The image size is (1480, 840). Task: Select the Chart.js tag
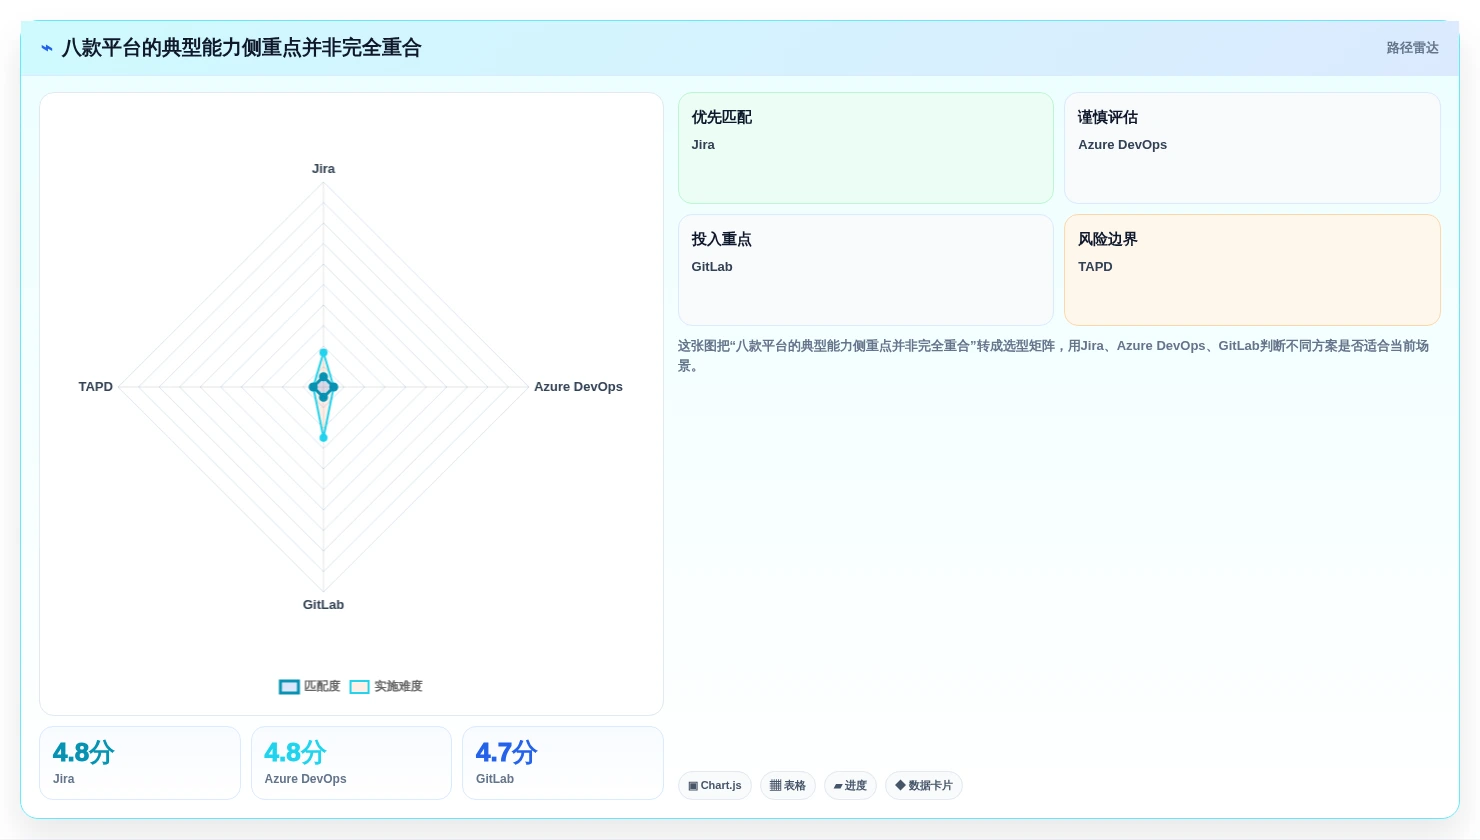[x=715, y=786]
